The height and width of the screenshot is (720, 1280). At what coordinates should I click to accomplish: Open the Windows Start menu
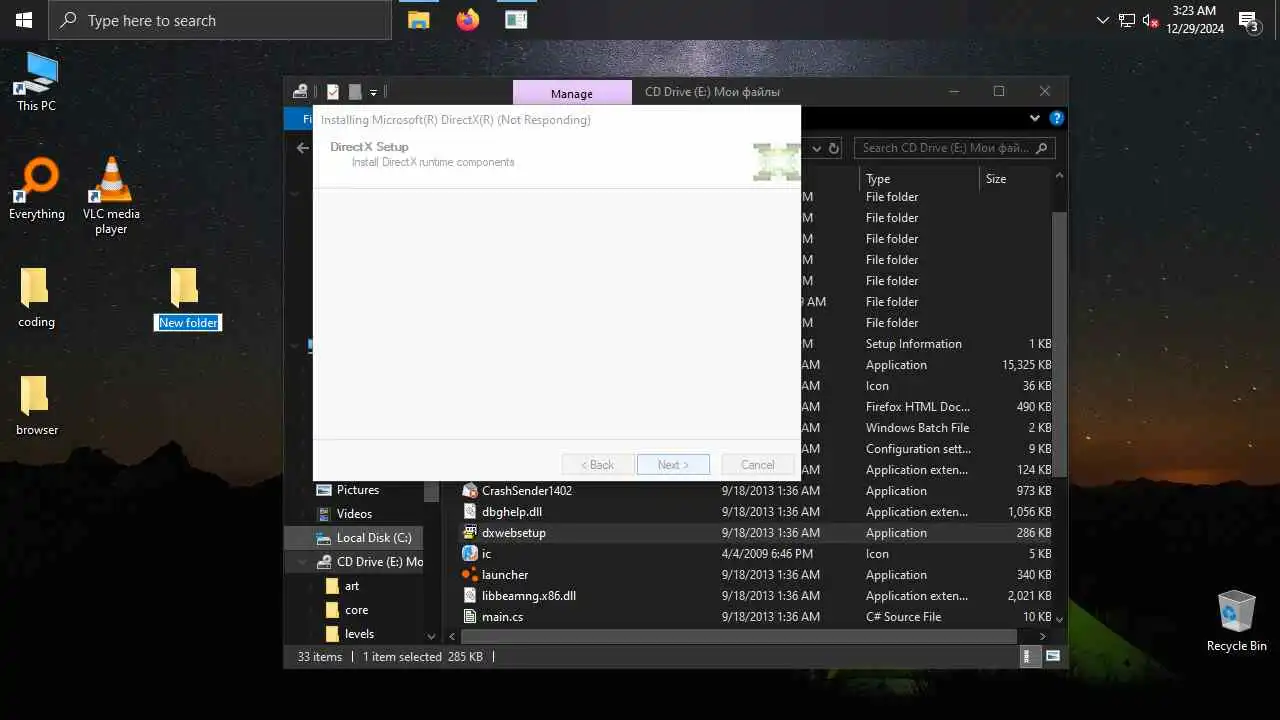pos(24,20)
